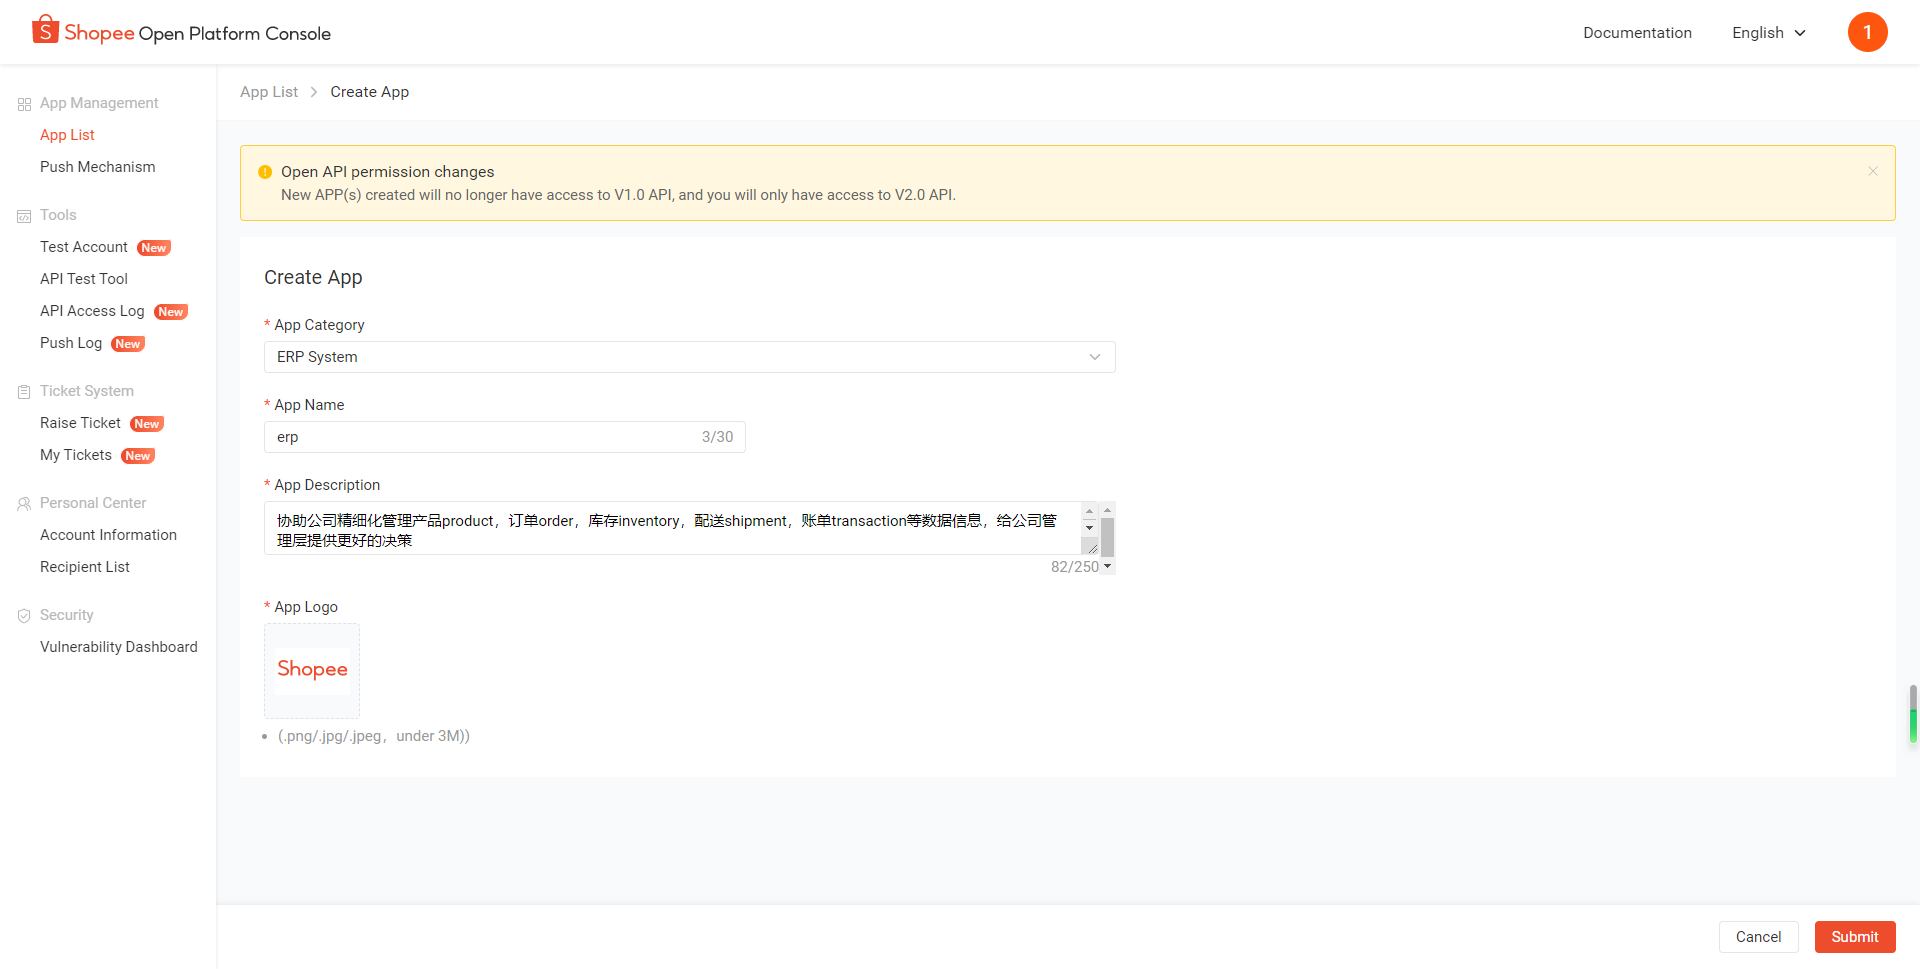Click the New badge beside API Access Log

(171, 312)
